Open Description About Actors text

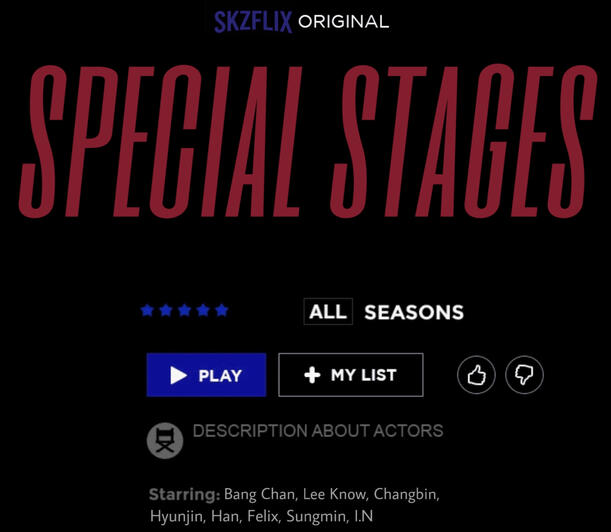(317, 431)
